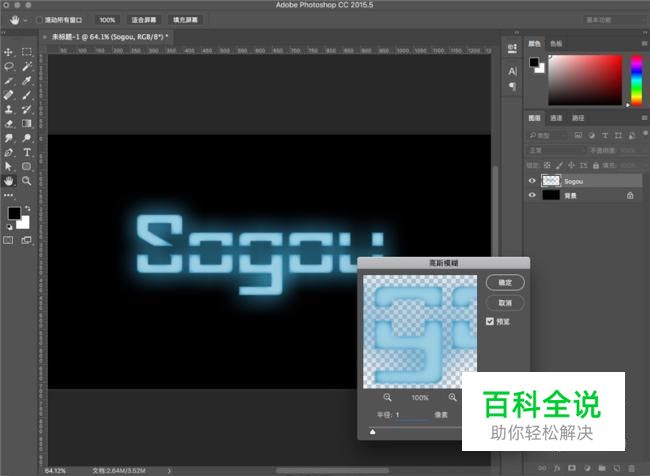Select the Move tool
This screenshot has height=476, width=650.
[8, 52]
